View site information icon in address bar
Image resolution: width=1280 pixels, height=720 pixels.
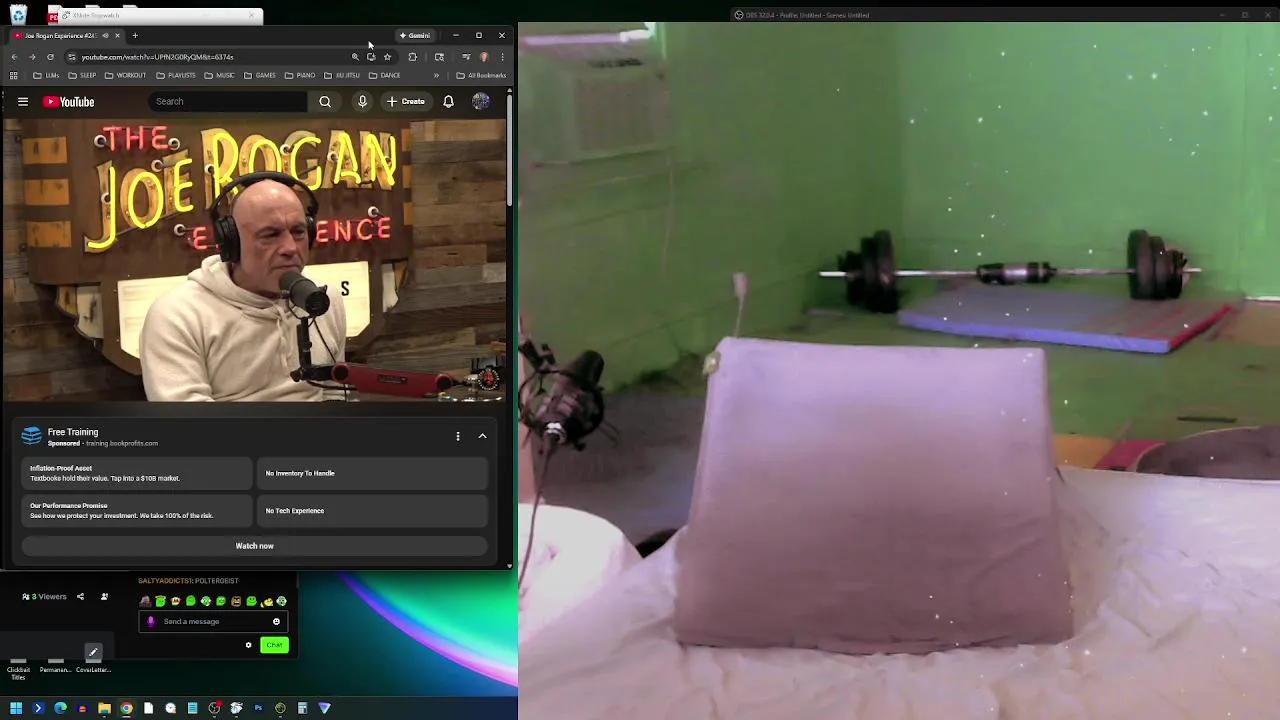coord(71,57)
